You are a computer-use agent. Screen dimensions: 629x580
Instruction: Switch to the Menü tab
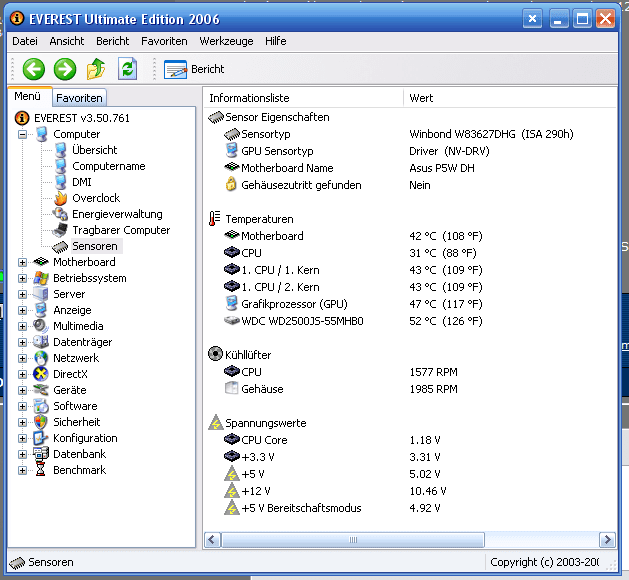28,96
